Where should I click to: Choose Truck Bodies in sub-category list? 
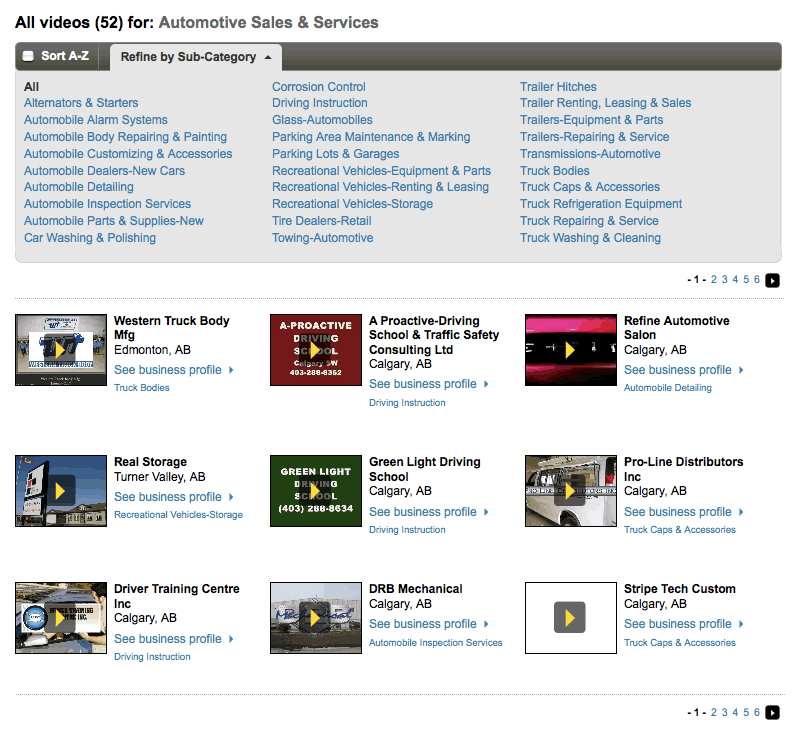555,170
